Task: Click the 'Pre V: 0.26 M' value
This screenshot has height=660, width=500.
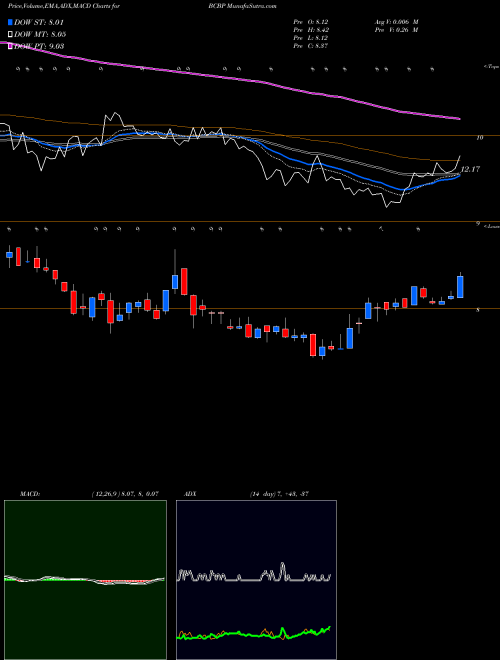Action: [396, 30]
